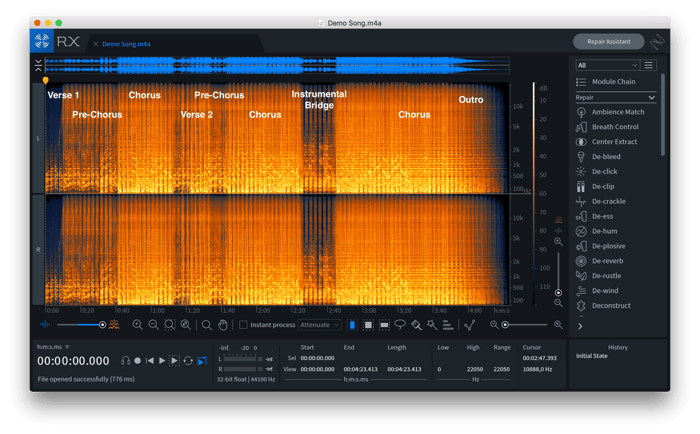Open the Module Chain
Viewport: 700px width, 434px height.
pyautogui.click(x=606, y=82)
